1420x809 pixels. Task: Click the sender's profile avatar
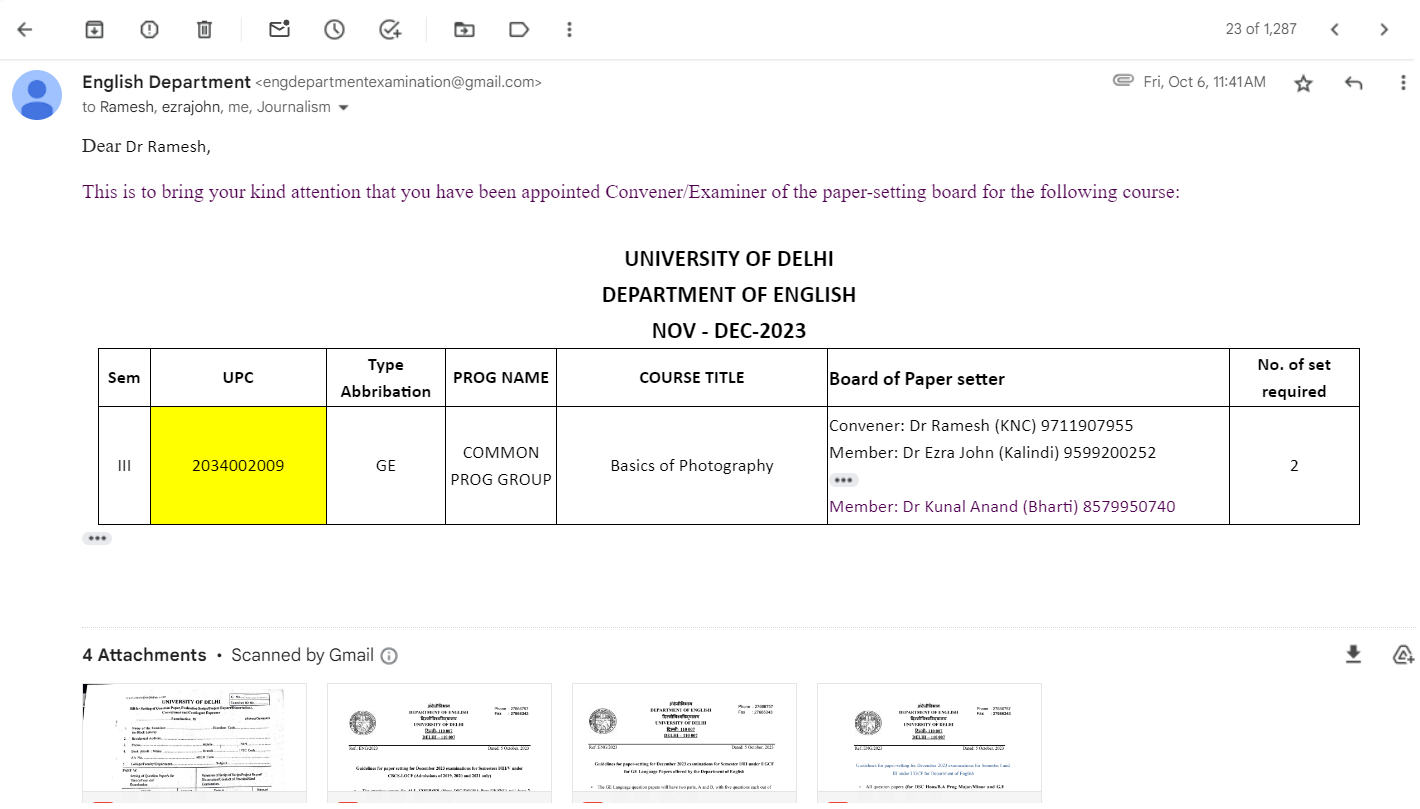click(37, 96)
